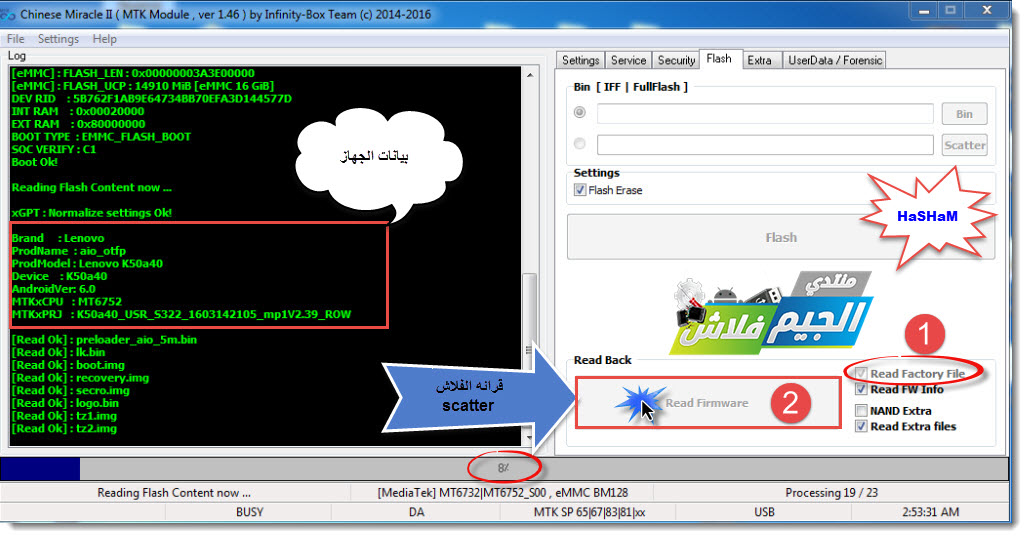Switch to the Service tab
This screenshot has width=1027, height=538.
tap(628, 60)
